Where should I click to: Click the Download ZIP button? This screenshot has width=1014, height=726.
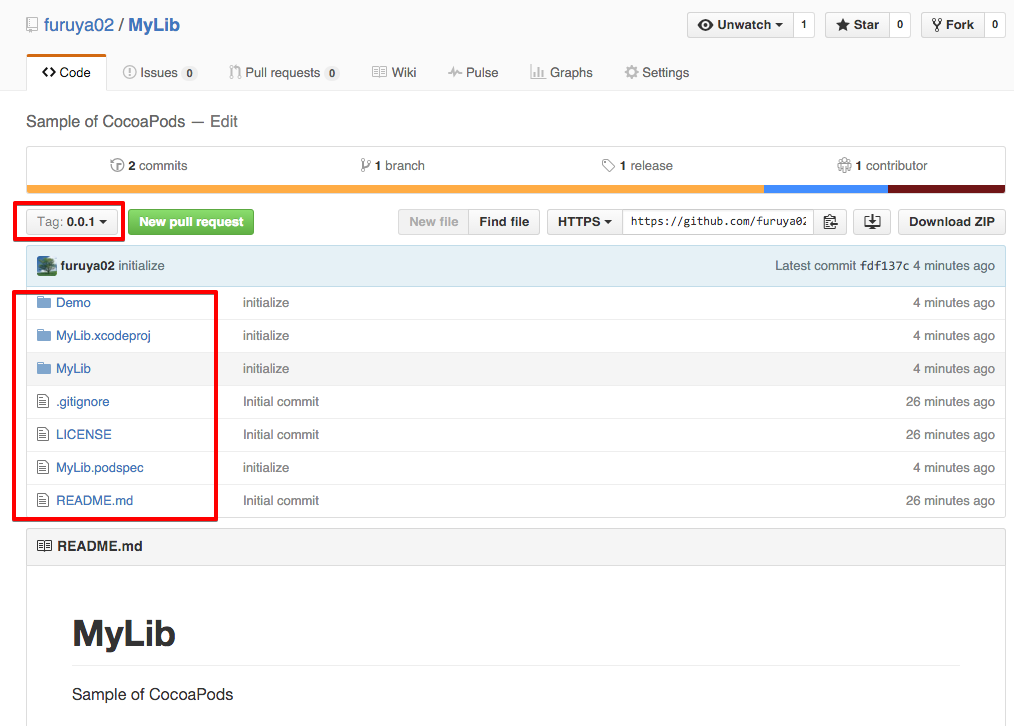(951, 222)
